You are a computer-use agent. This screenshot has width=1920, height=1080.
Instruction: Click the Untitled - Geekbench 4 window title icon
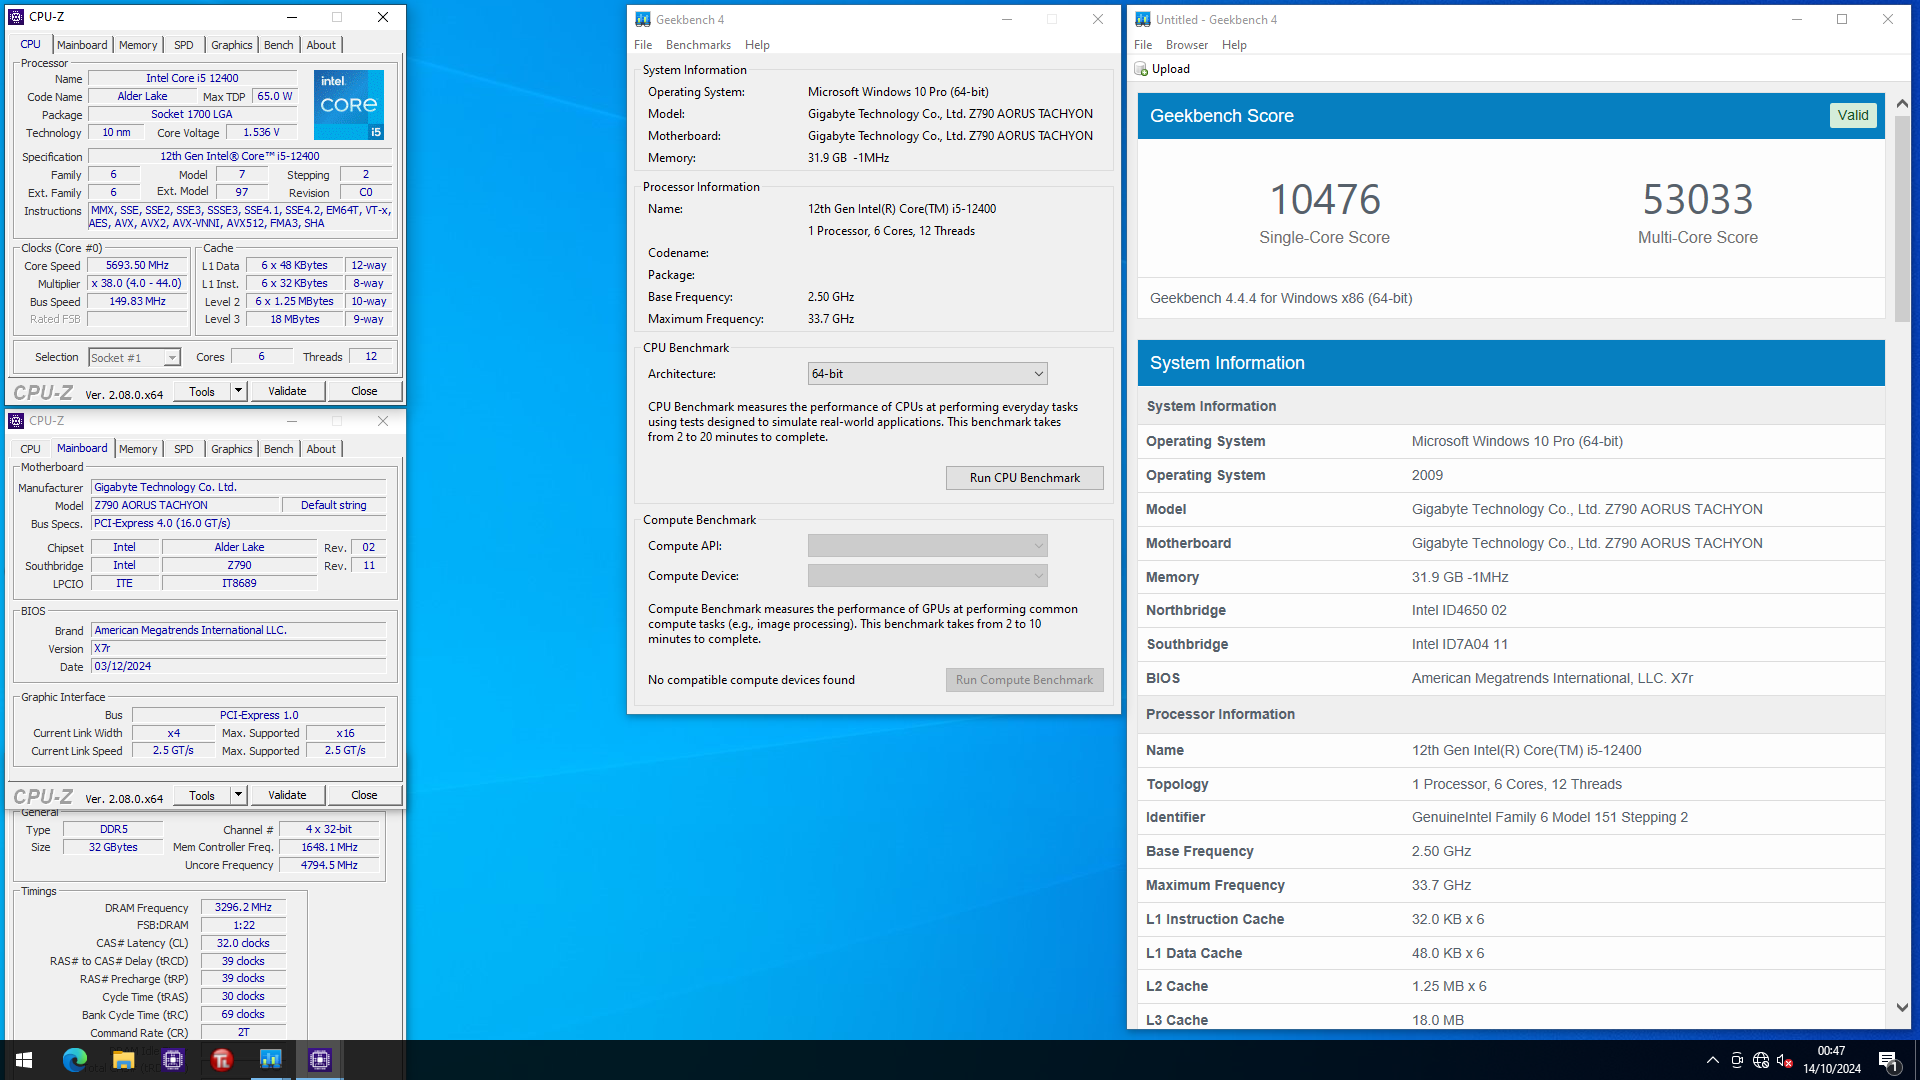click(1143, 19)
